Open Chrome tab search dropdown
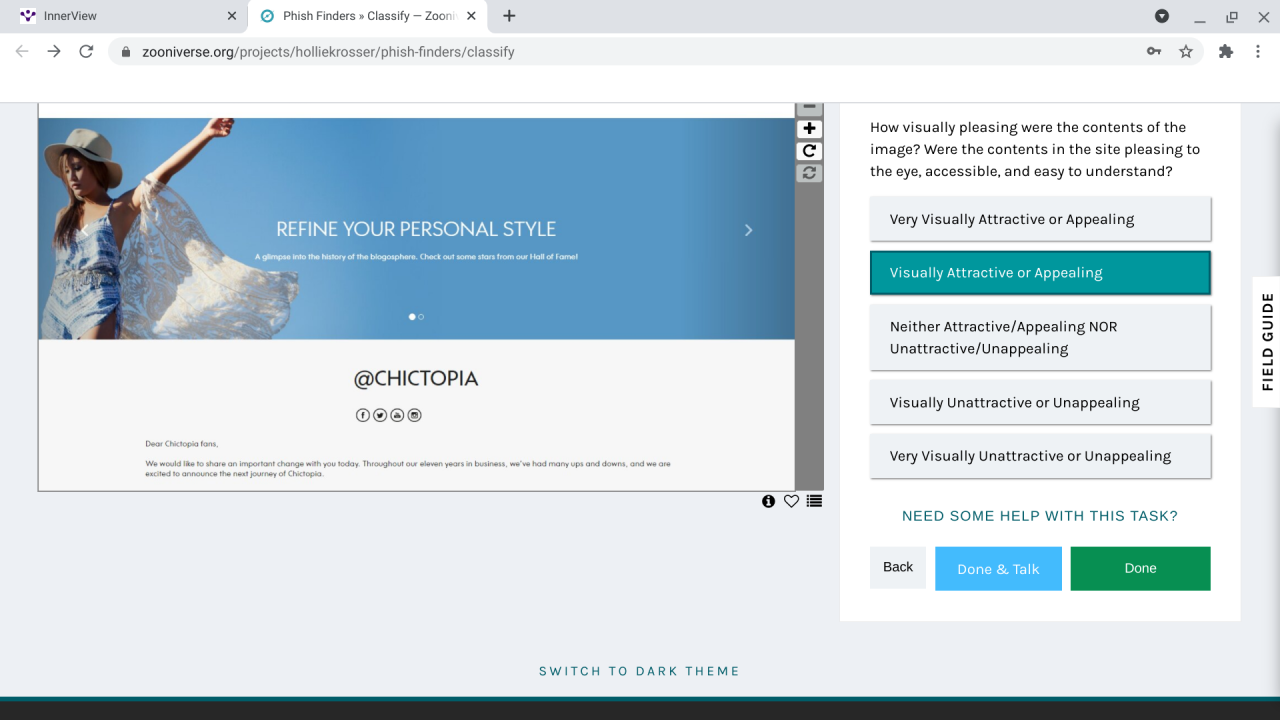 click(1162, 16)
